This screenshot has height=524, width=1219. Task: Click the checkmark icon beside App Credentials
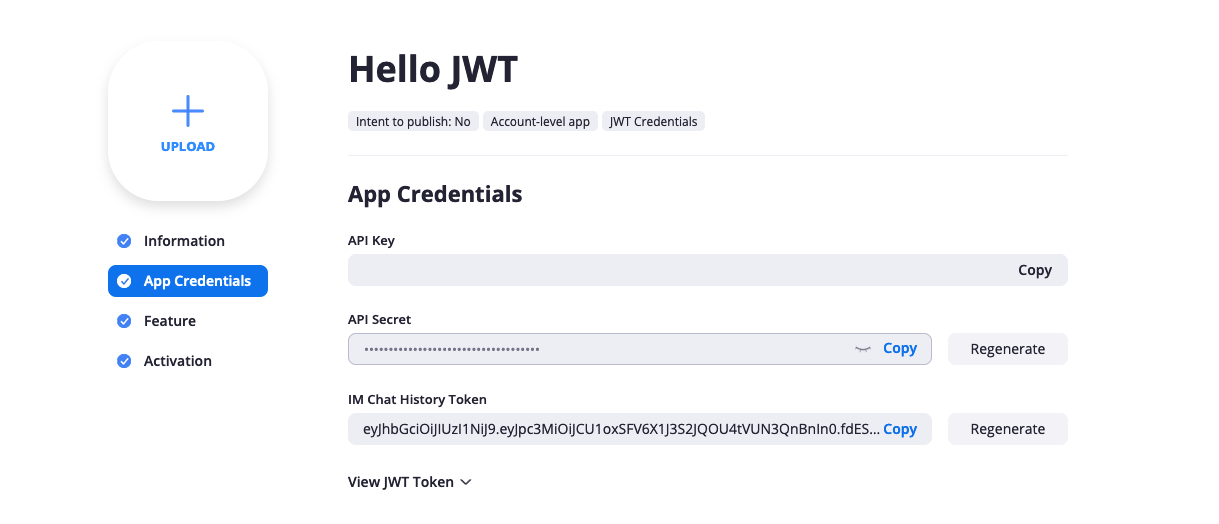pos(124,281)
